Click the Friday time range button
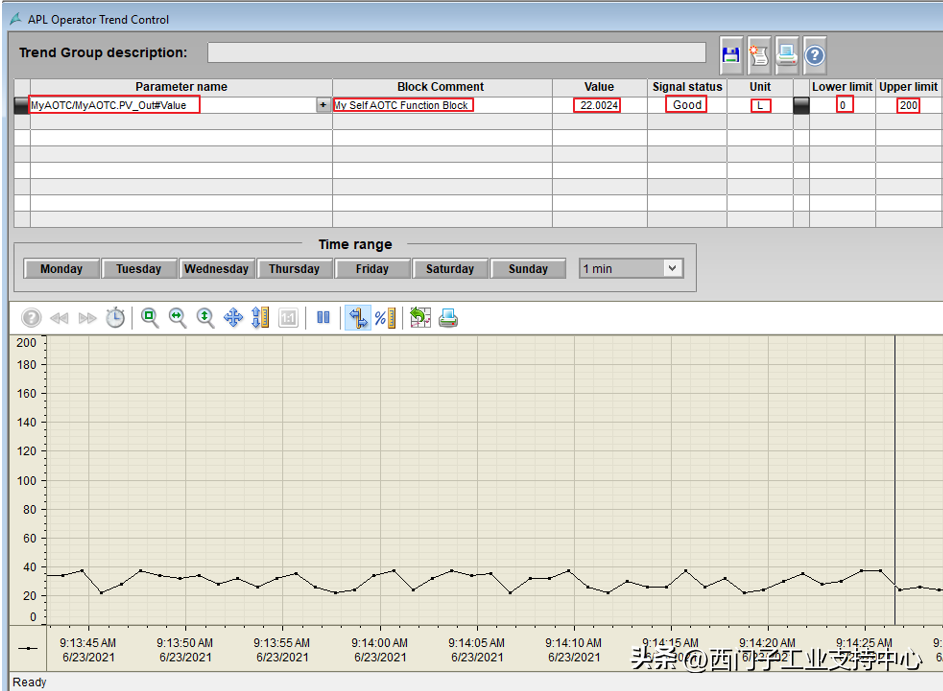Screen dimensions: 943x691 pos(372,269)
